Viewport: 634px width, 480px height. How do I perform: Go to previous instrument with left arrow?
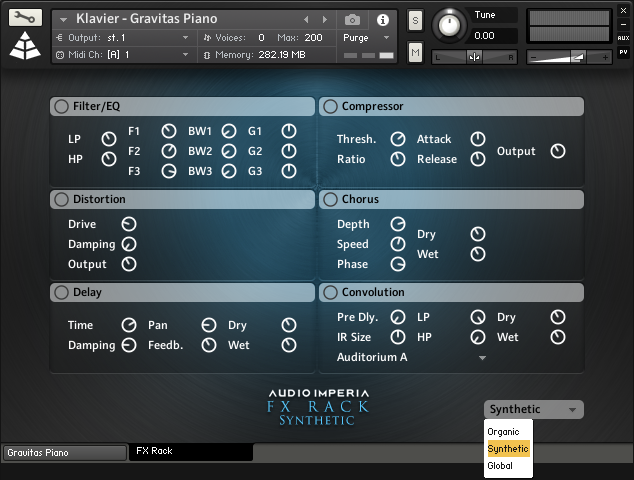coord(306,19)
